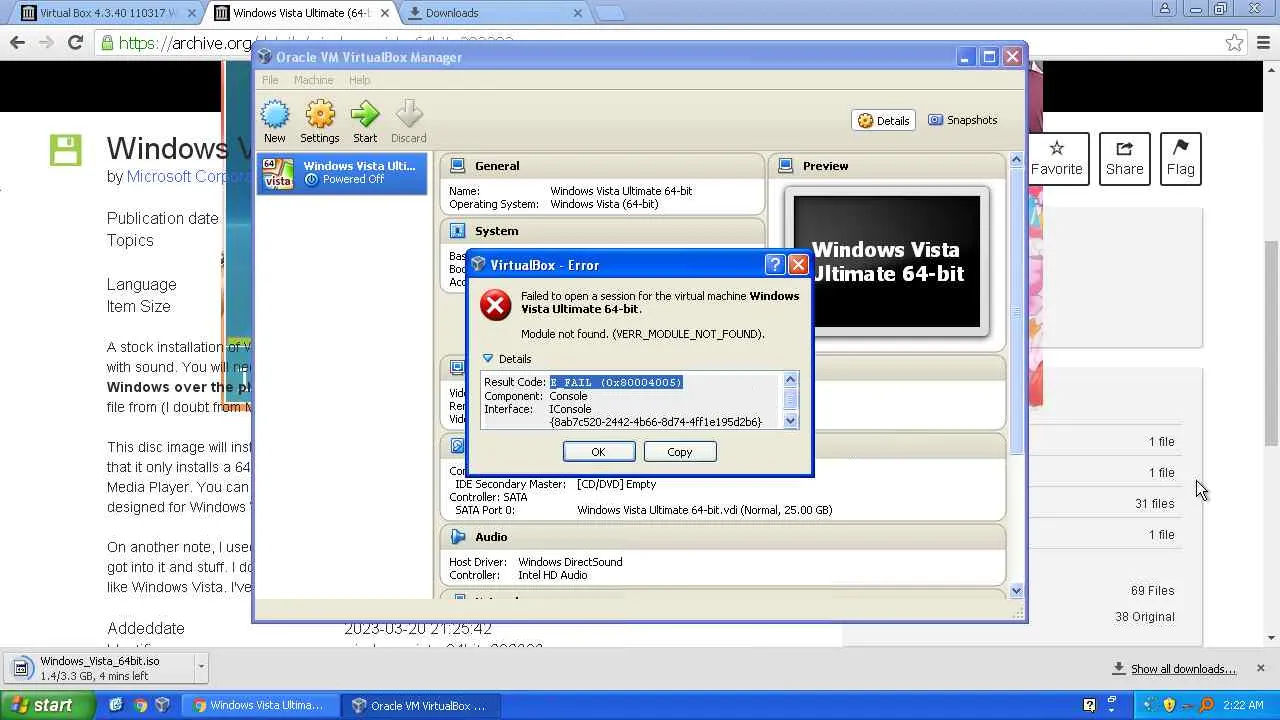Screen dimensions: 1280x720
Task: Reload the archive.org page
Action: 75,42
